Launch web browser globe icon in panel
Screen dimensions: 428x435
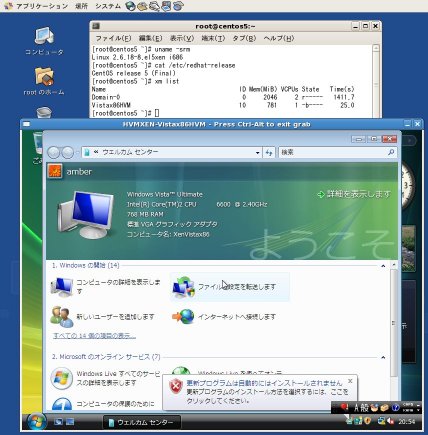[130, 6]
